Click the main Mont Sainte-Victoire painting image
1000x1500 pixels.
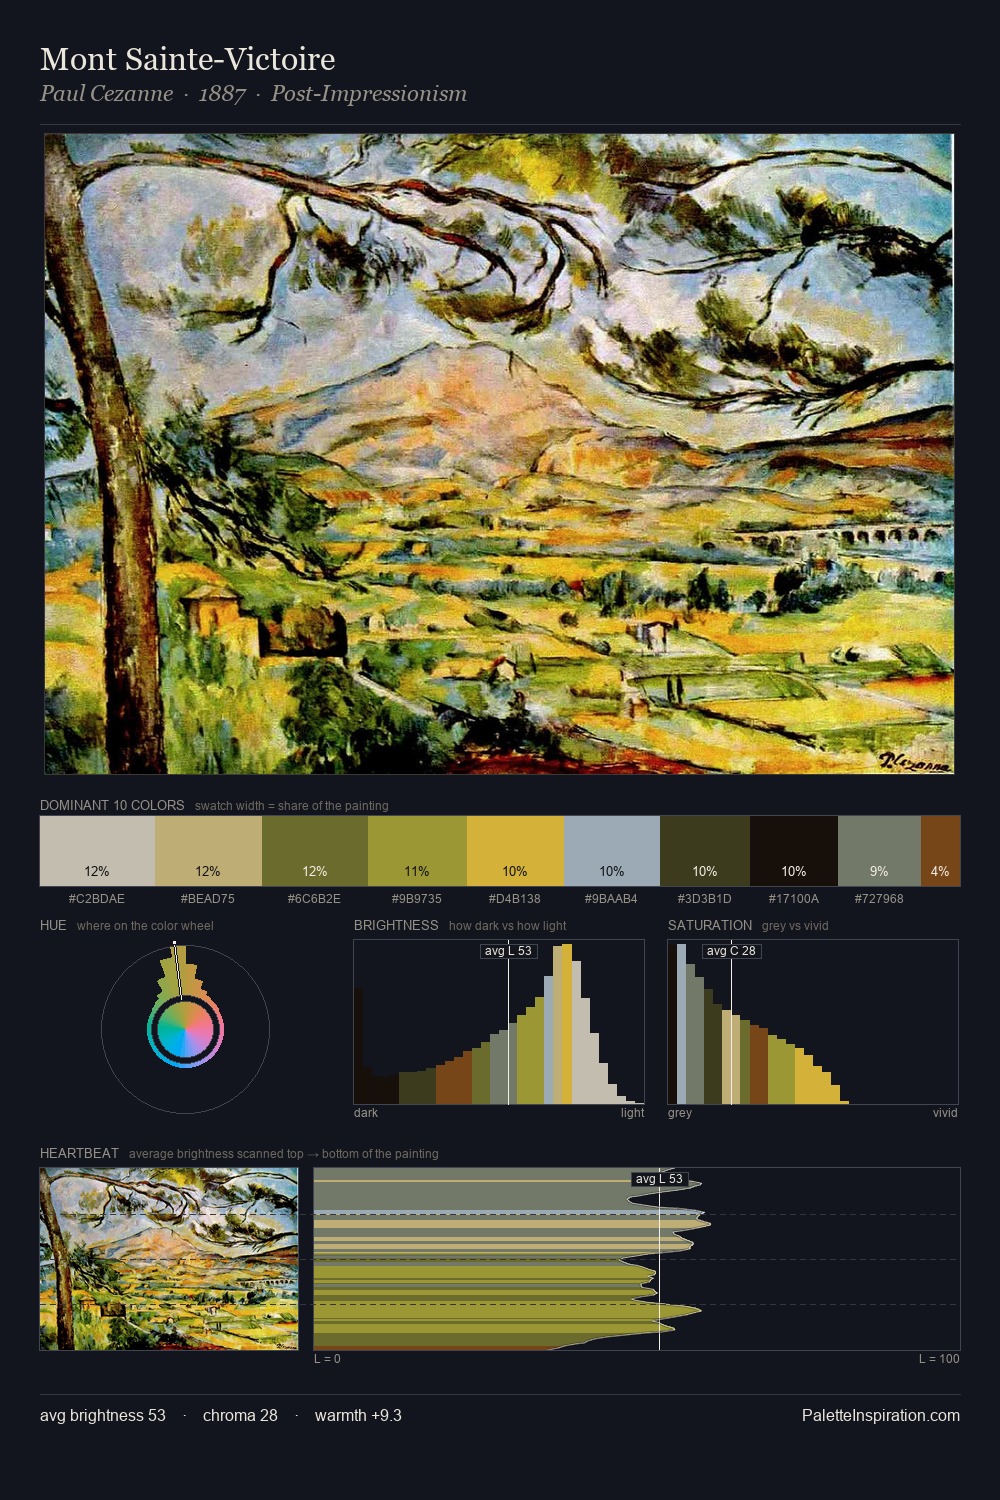click(x=499, y=454)
